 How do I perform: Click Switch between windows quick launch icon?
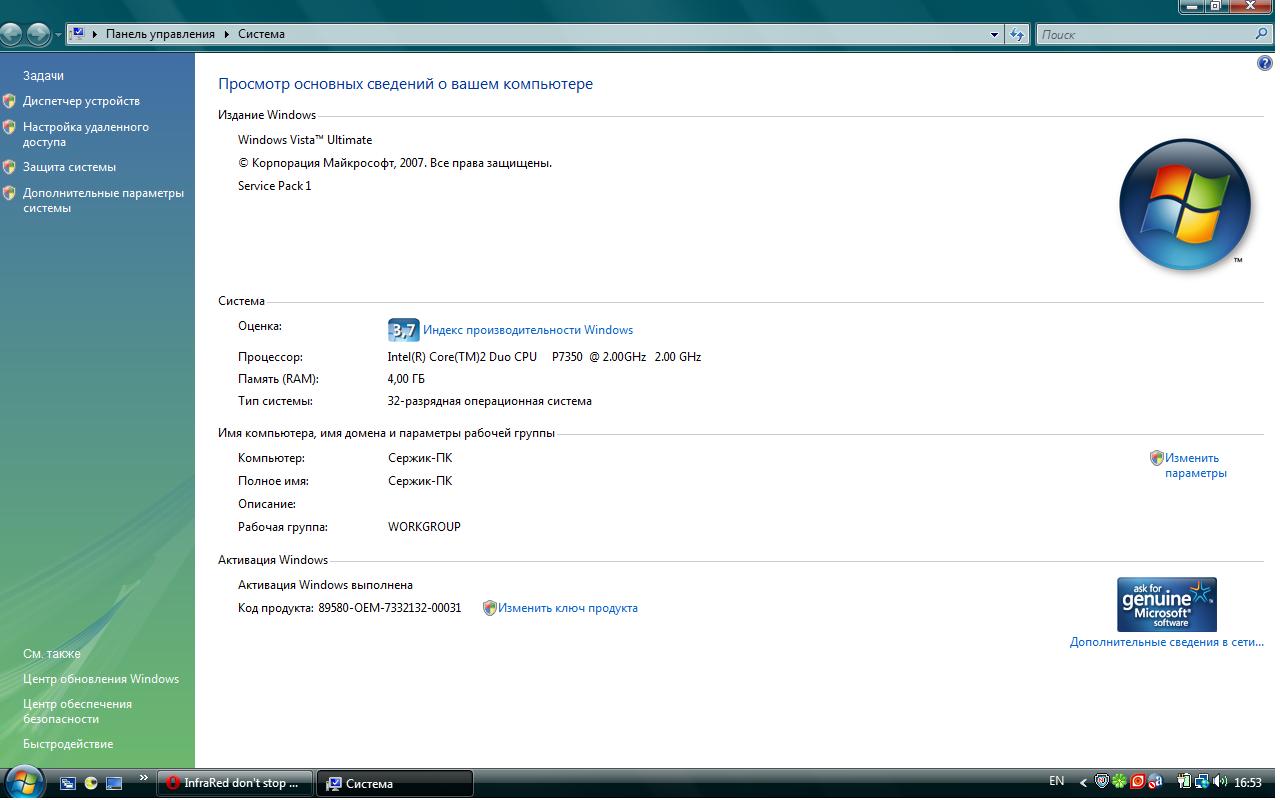(68, 784)
